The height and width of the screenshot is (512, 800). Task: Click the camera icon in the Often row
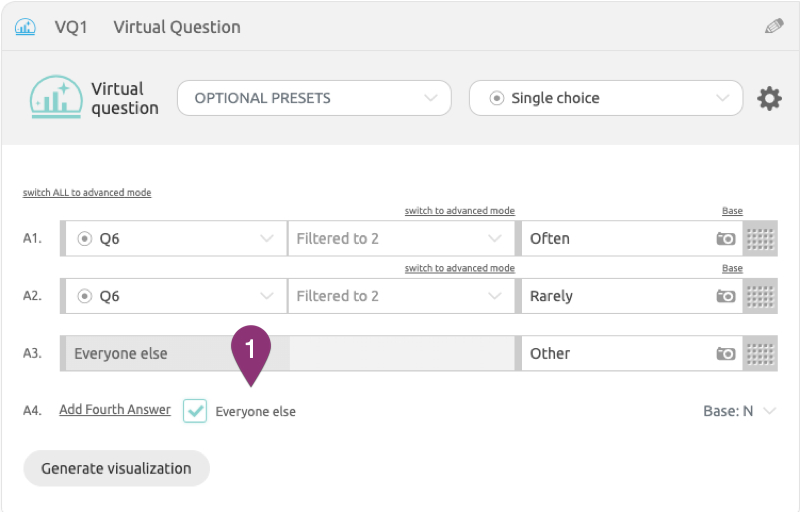coord(726,239)
